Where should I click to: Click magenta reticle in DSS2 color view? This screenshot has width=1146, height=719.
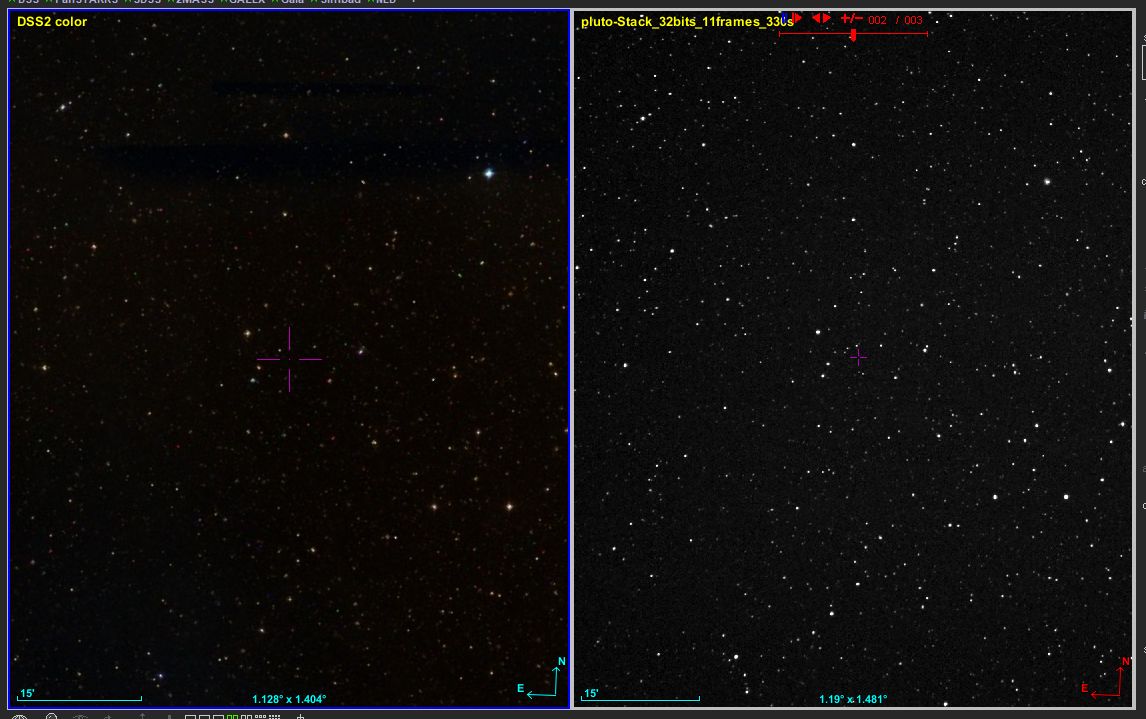(x=289, y=358)
